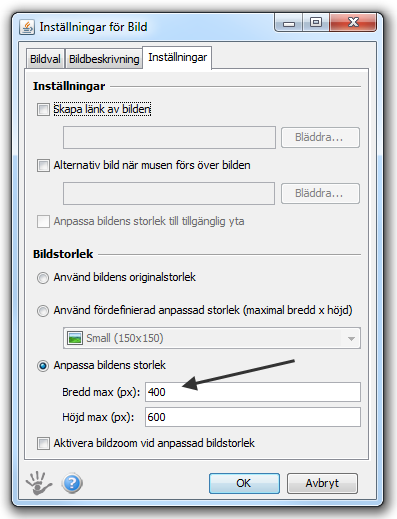Maximize the Inställningar för Bild window
Image resolution: width=397 pixels, height=519 pixels.
coord(316,23)
